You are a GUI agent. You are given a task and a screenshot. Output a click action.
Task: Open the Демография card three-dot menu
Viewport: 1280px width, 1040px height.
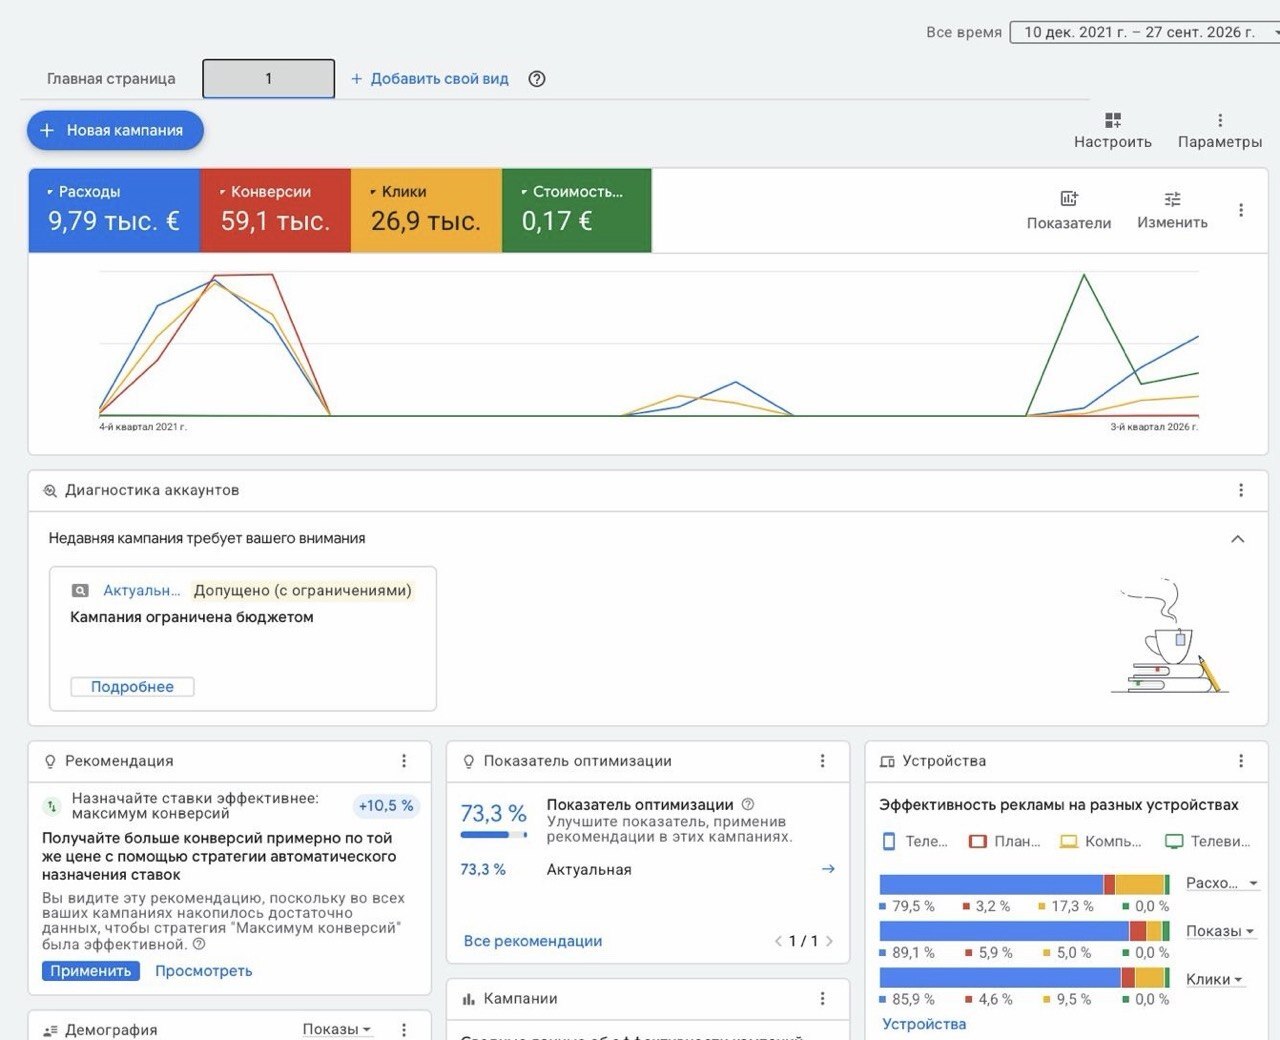coord(404,1029)
